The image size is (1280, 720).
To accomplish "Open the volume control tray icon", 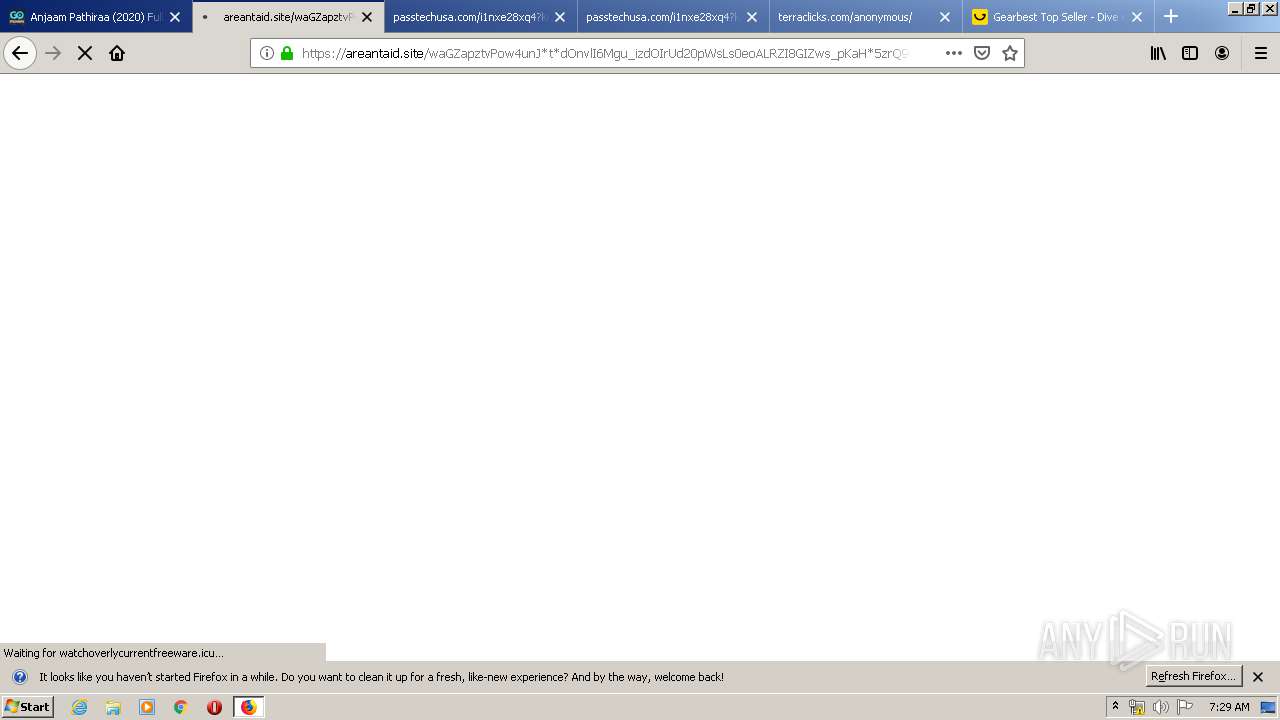I will click(x=1161, y=707).
